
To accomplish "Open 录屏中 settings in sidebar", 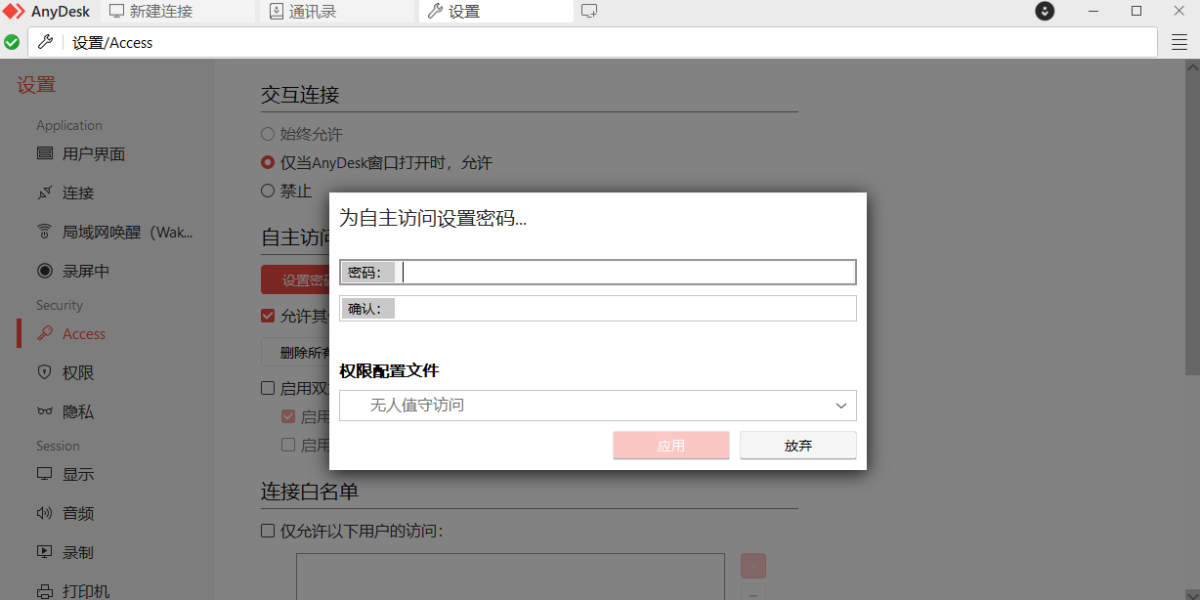I will (86, 271).
